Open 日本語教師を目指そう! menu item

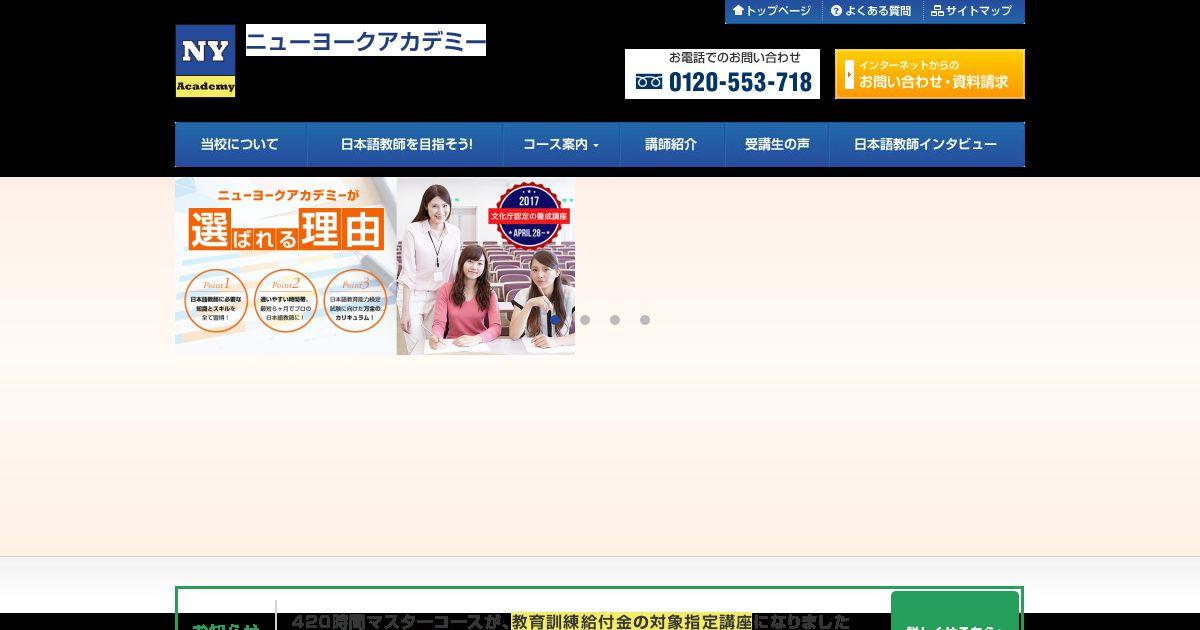[406, 144]
